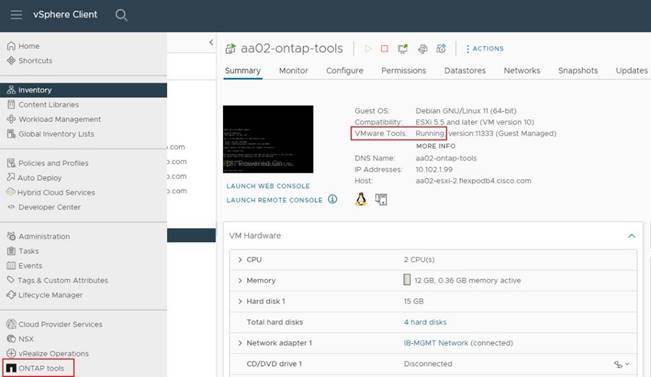This screenshot has height=377, width=651.
Task: Click the VM title aa02-ontap-tools
Action: click(292, 48)
